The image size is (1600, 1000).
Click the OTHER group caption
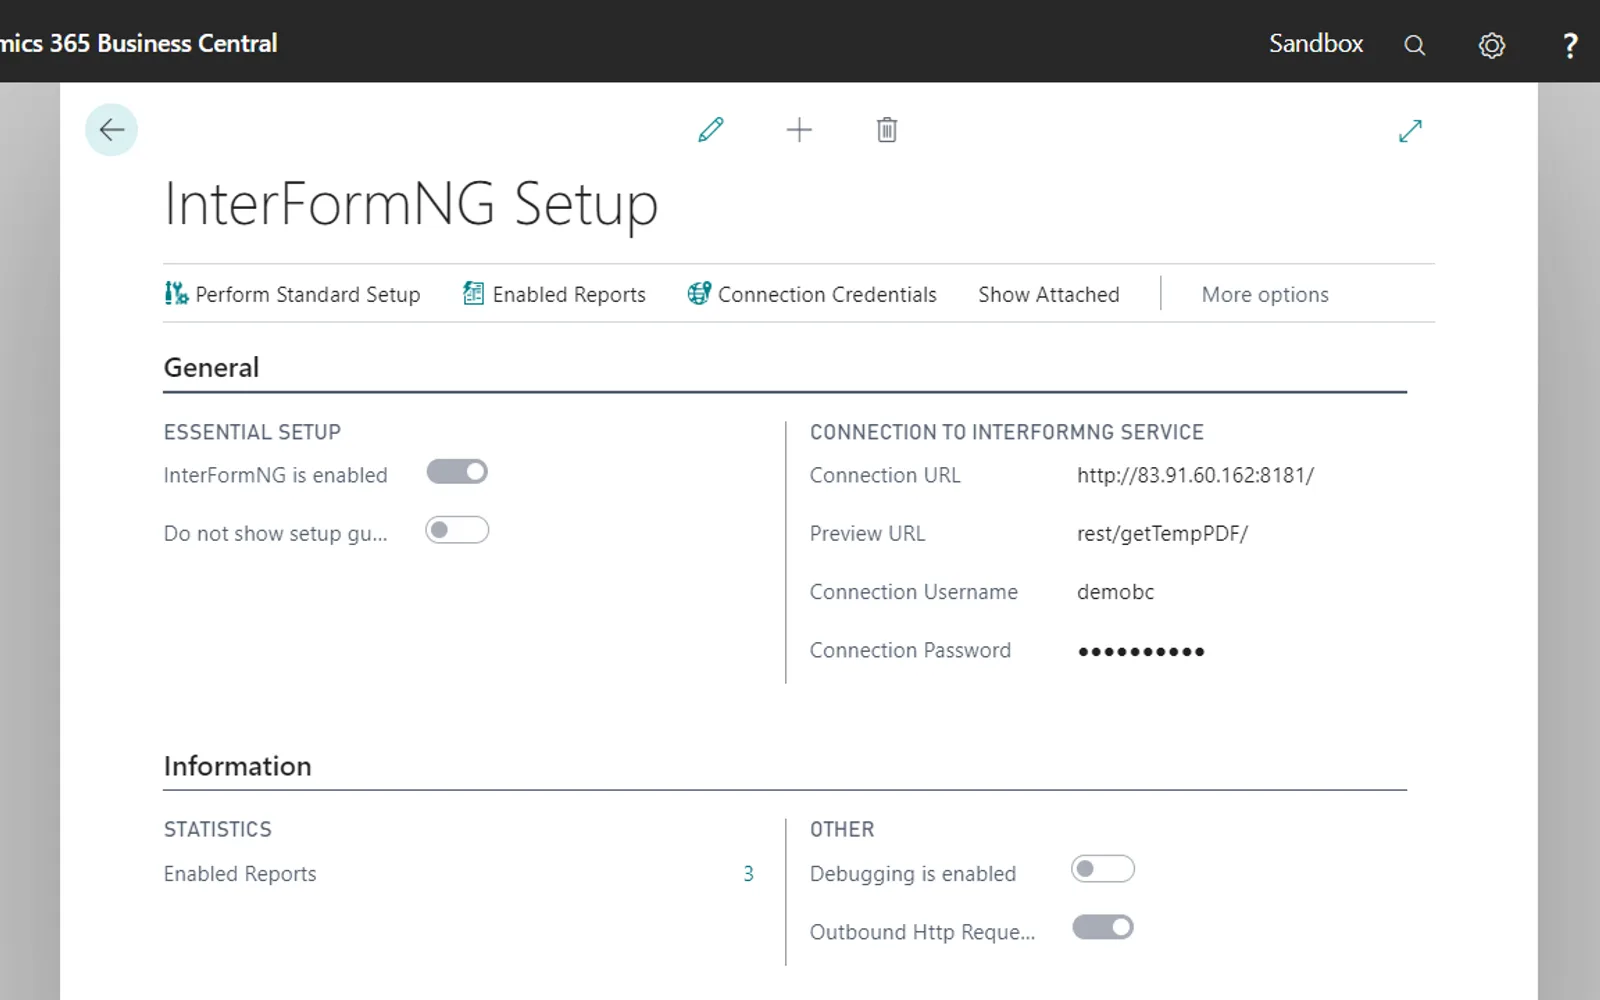pos(842,829)
